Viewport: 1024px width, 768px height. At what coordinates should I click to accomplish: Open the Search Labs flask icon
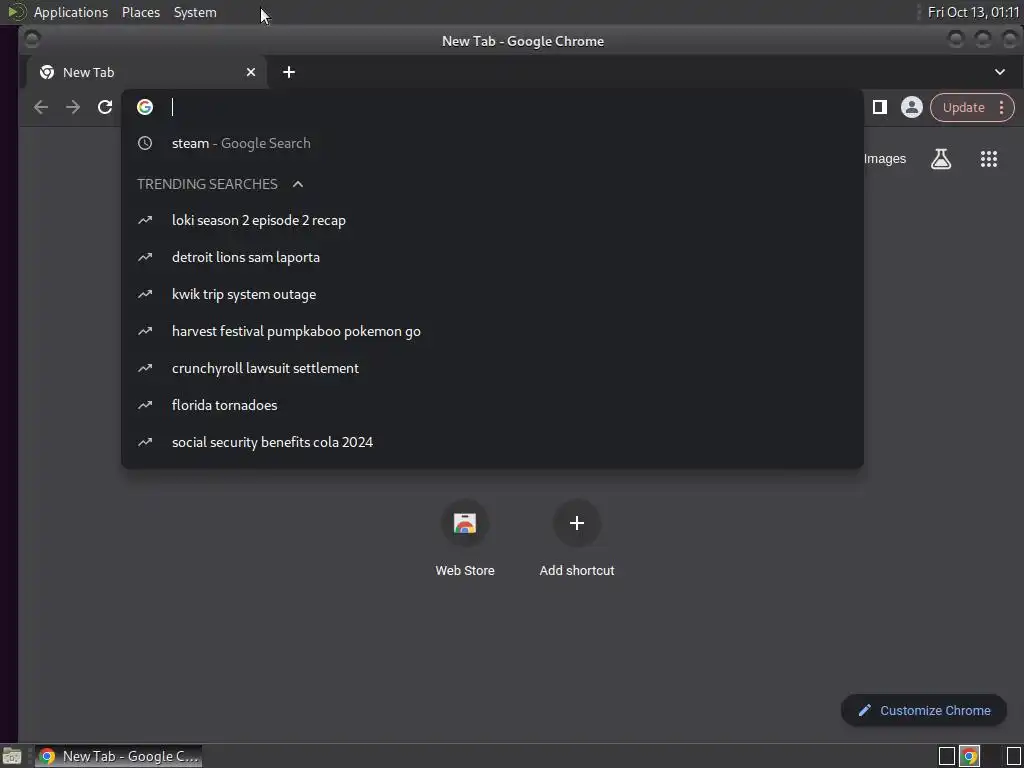pyautogui.click(x=940, y=159)
